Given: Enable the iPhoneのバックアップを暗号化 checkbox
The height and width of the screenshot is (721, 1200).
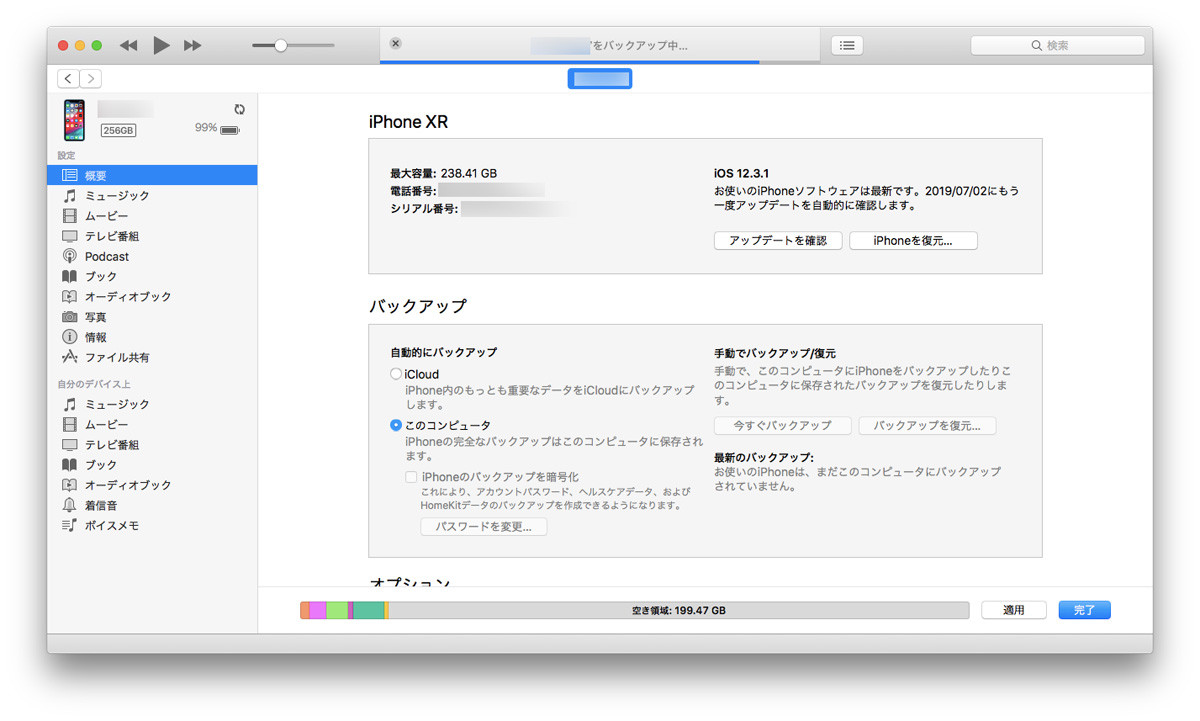Looking at the screenshot, I should [x=411, y=477].
